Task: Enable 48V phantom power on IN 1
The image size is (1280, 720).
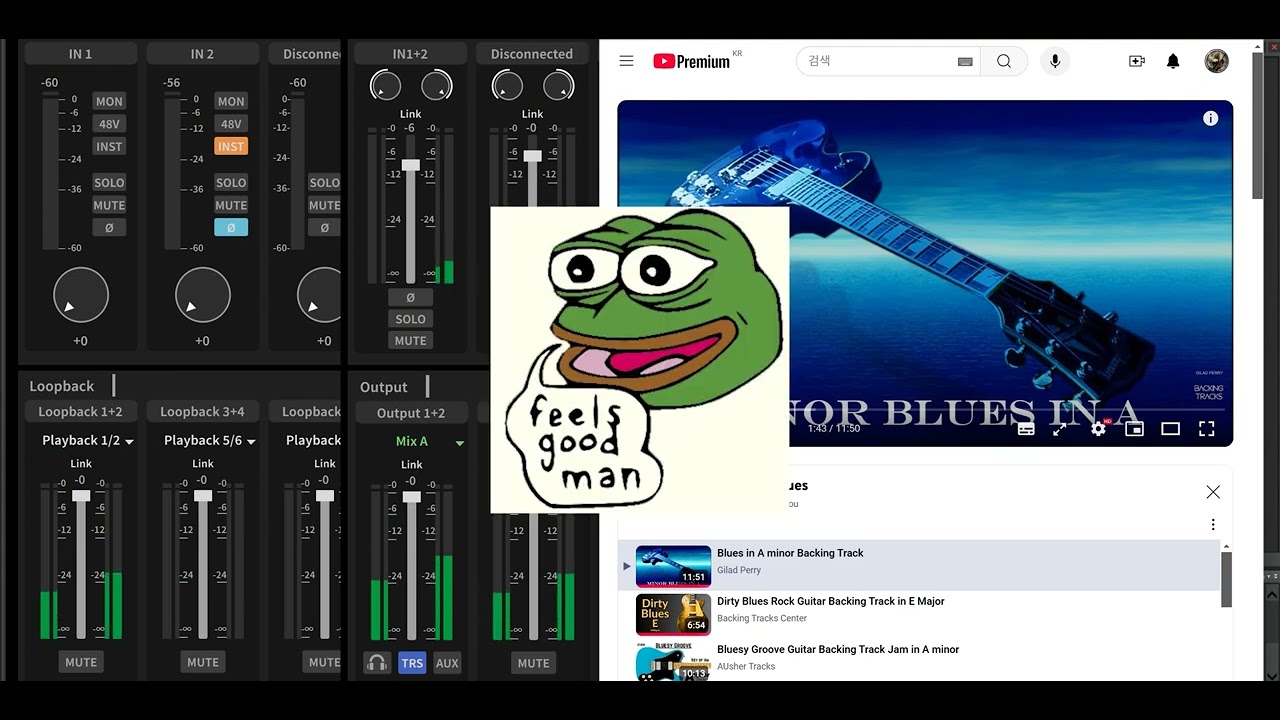Action: (x=109, y=124)
